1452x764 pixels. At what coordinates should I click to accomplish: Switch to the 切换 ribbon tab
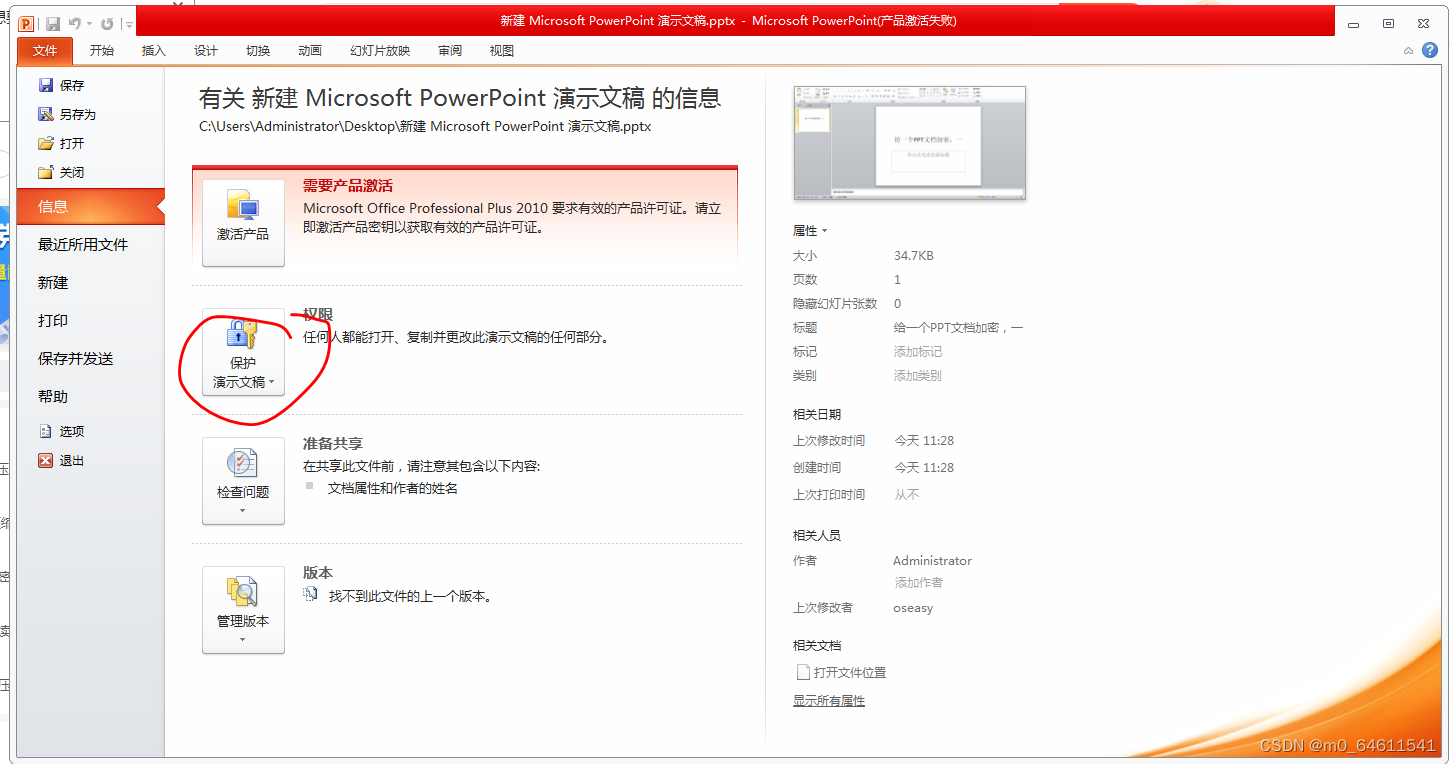[x=258, y=51]
